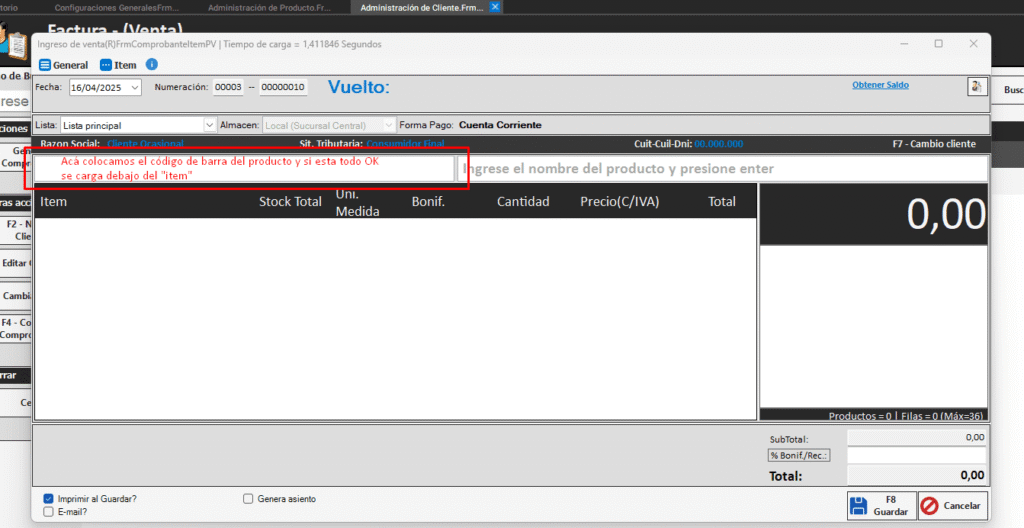
Task: Enable the E-mail checkbox
Action: click(x=49, y=511)
